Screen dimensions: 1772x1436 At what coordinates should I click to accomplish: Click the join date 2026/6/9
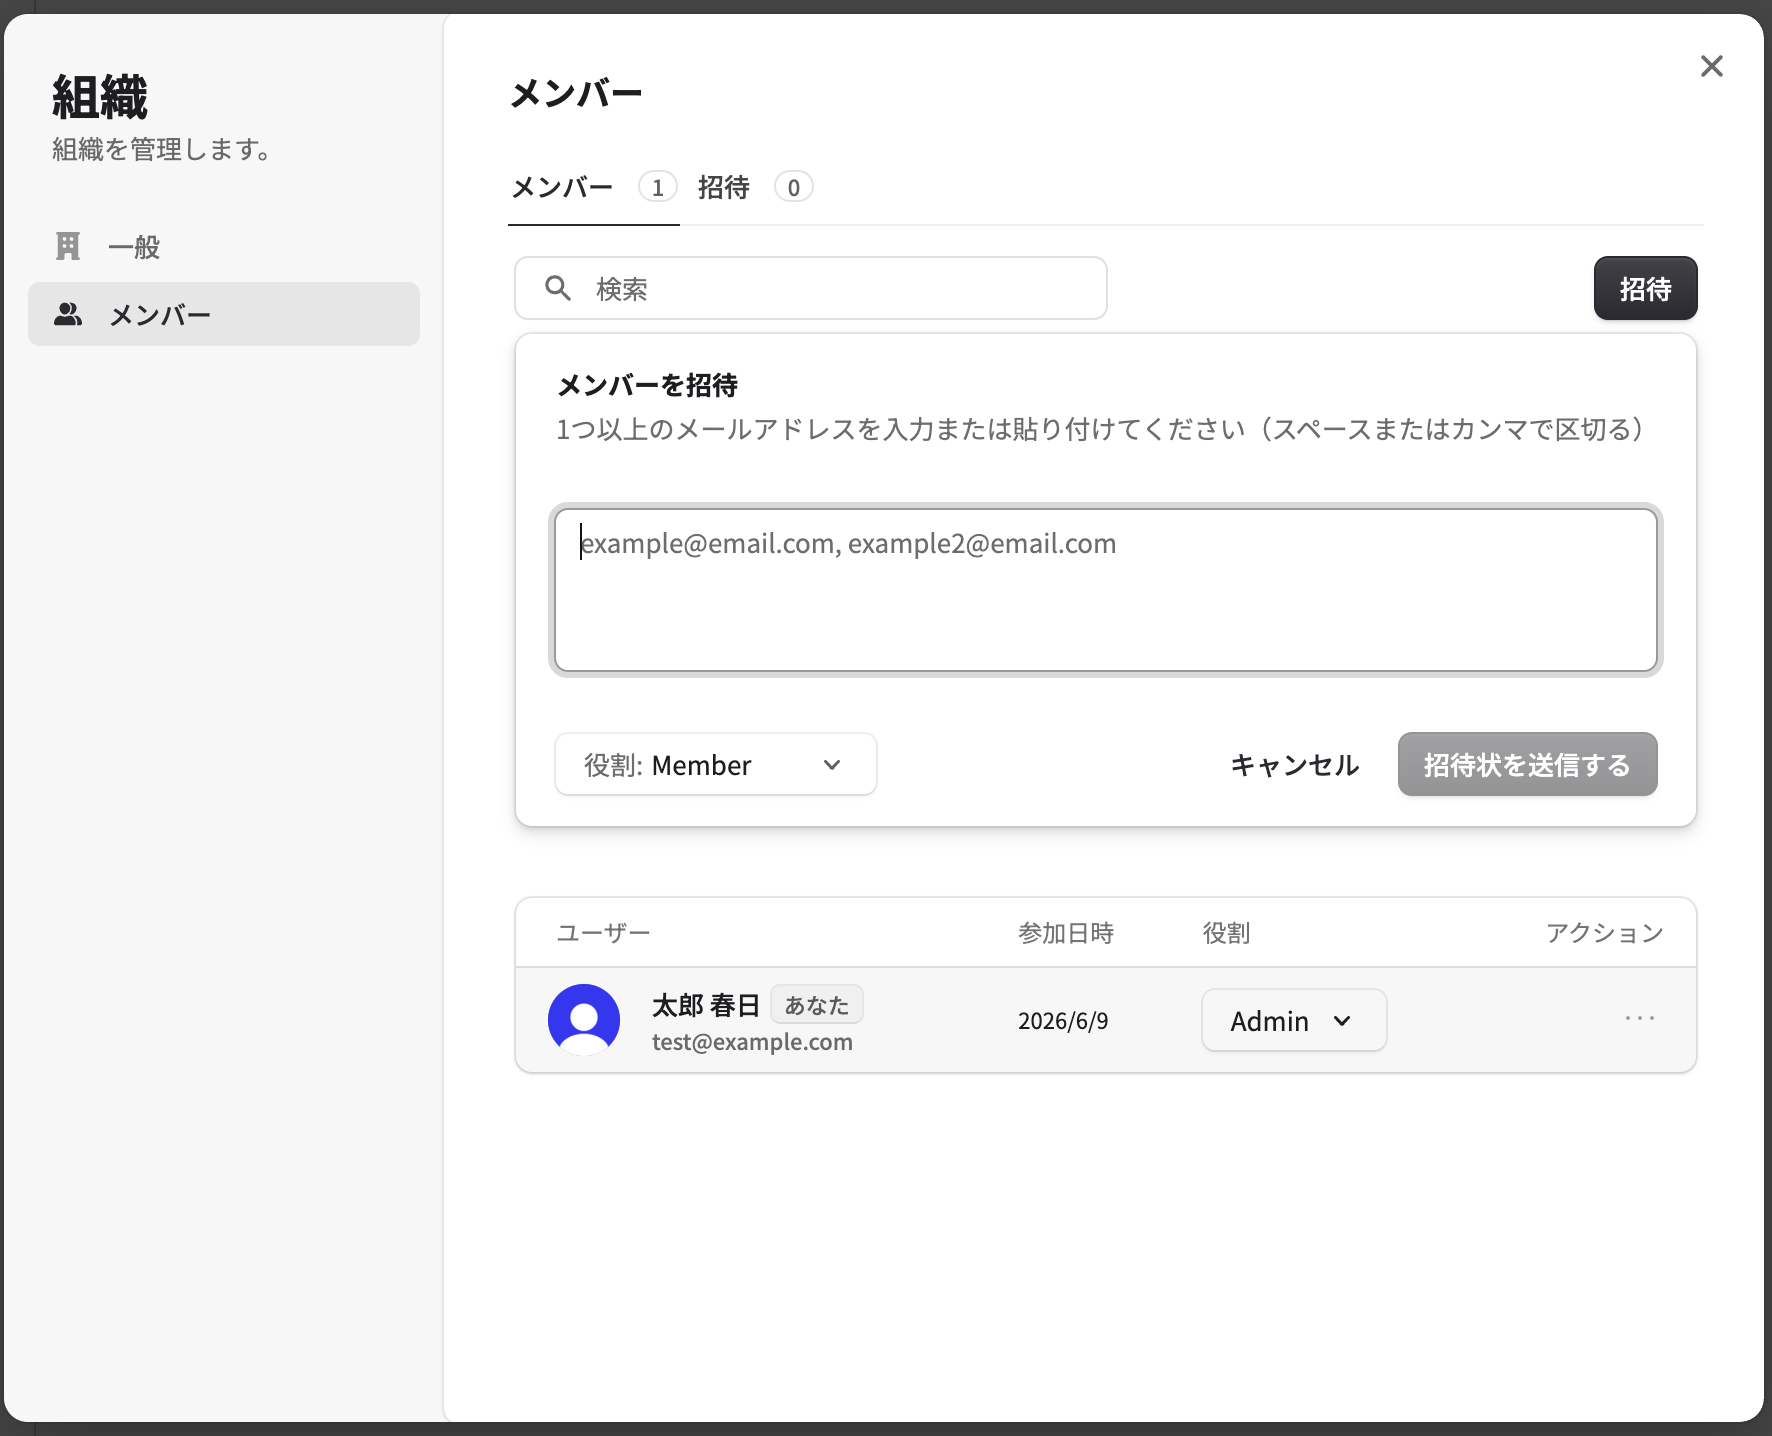point(1063,1021)
